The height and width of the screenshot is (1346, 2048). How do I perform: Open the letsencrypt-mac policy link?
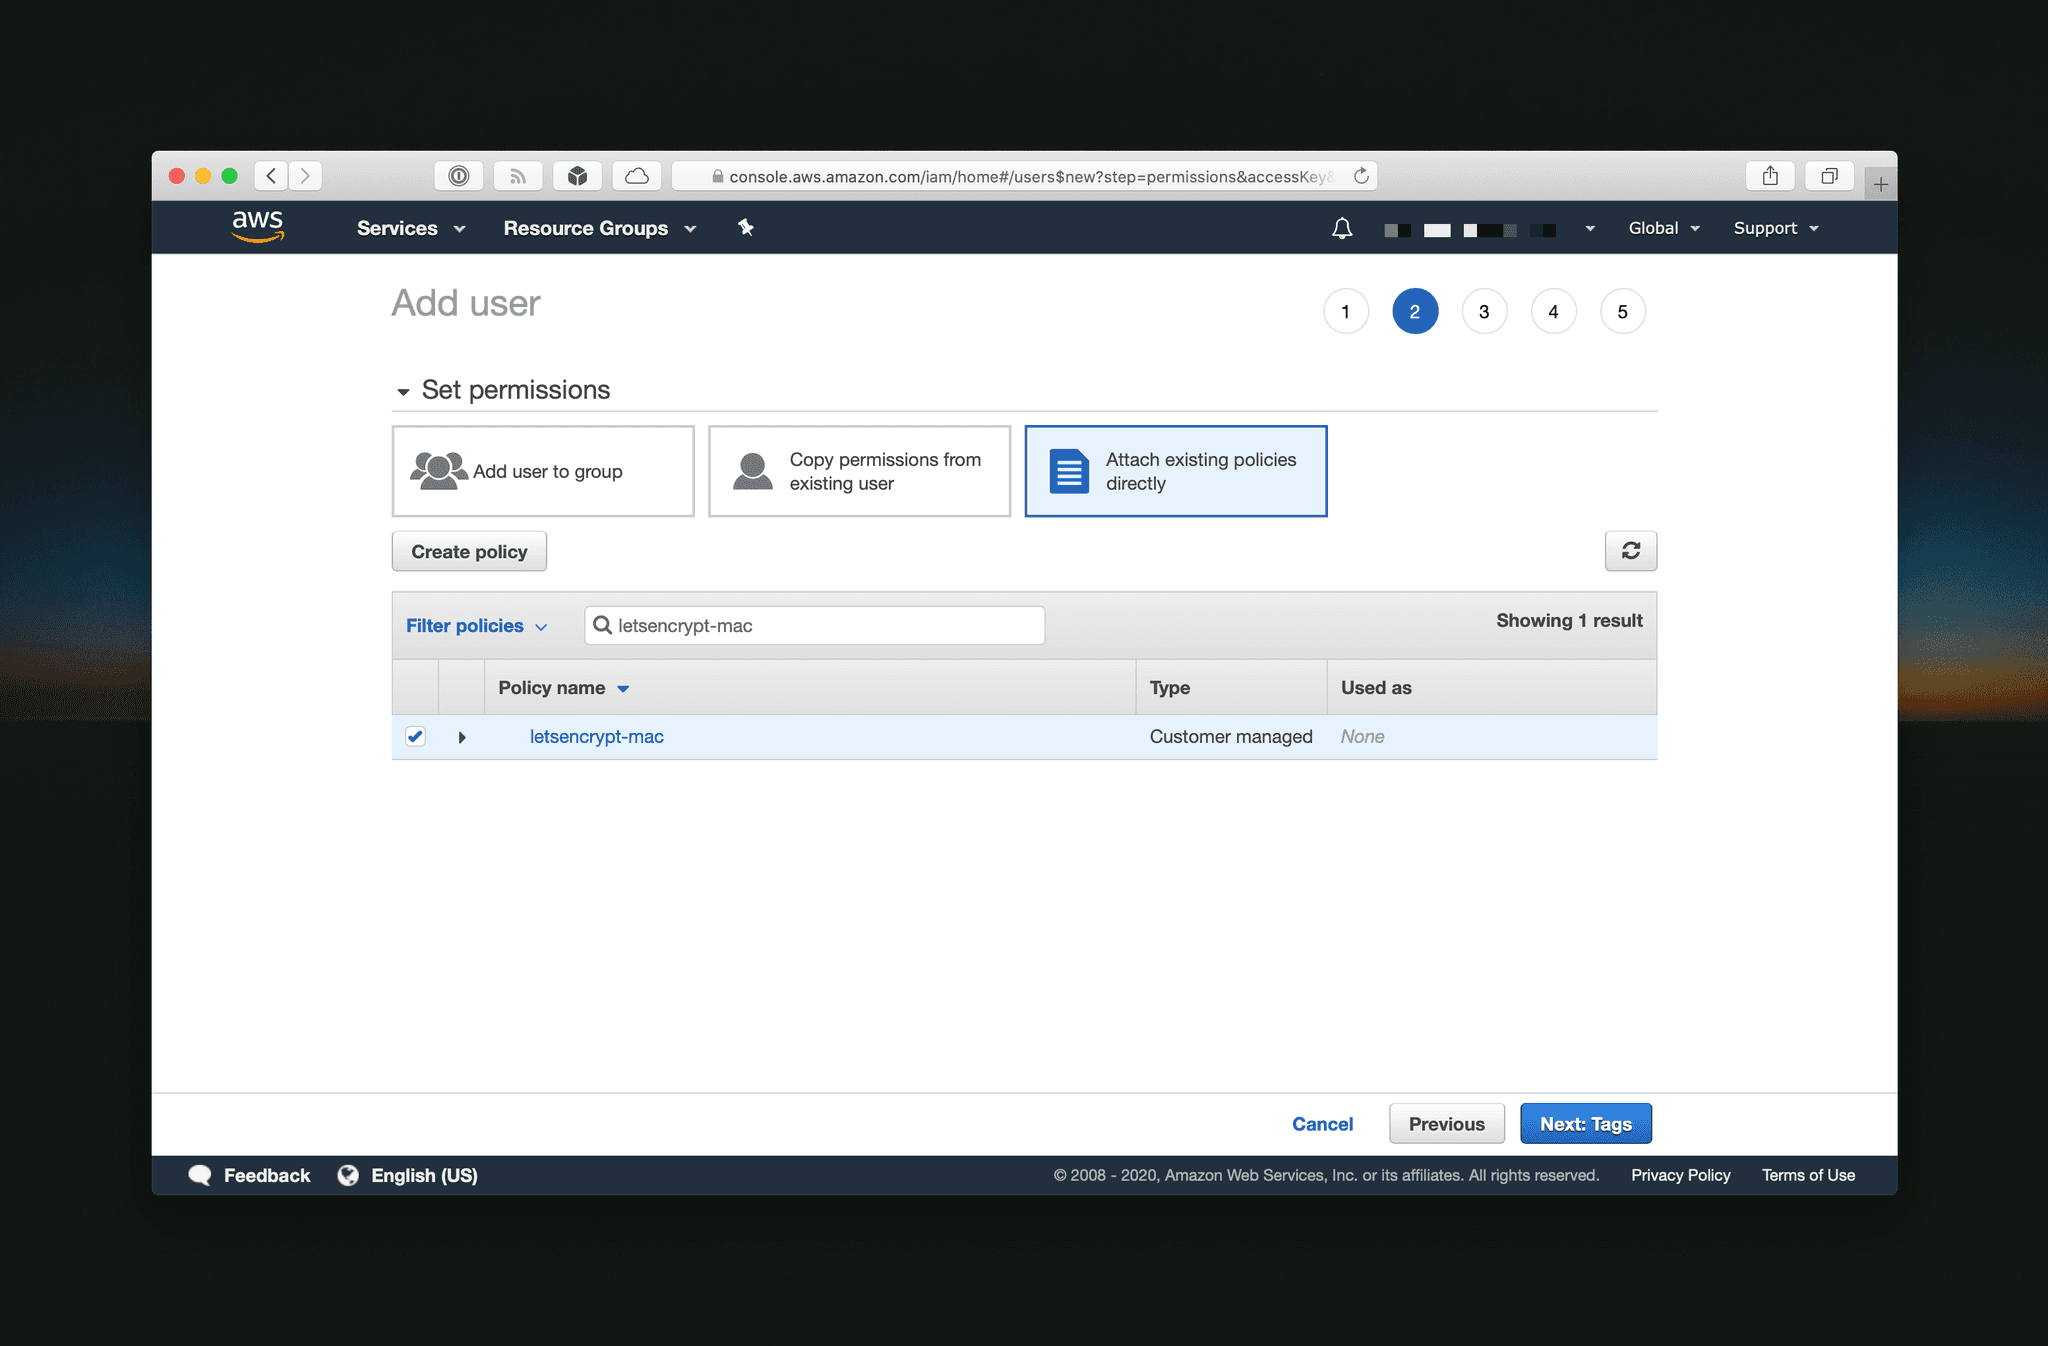click(596, 736)
